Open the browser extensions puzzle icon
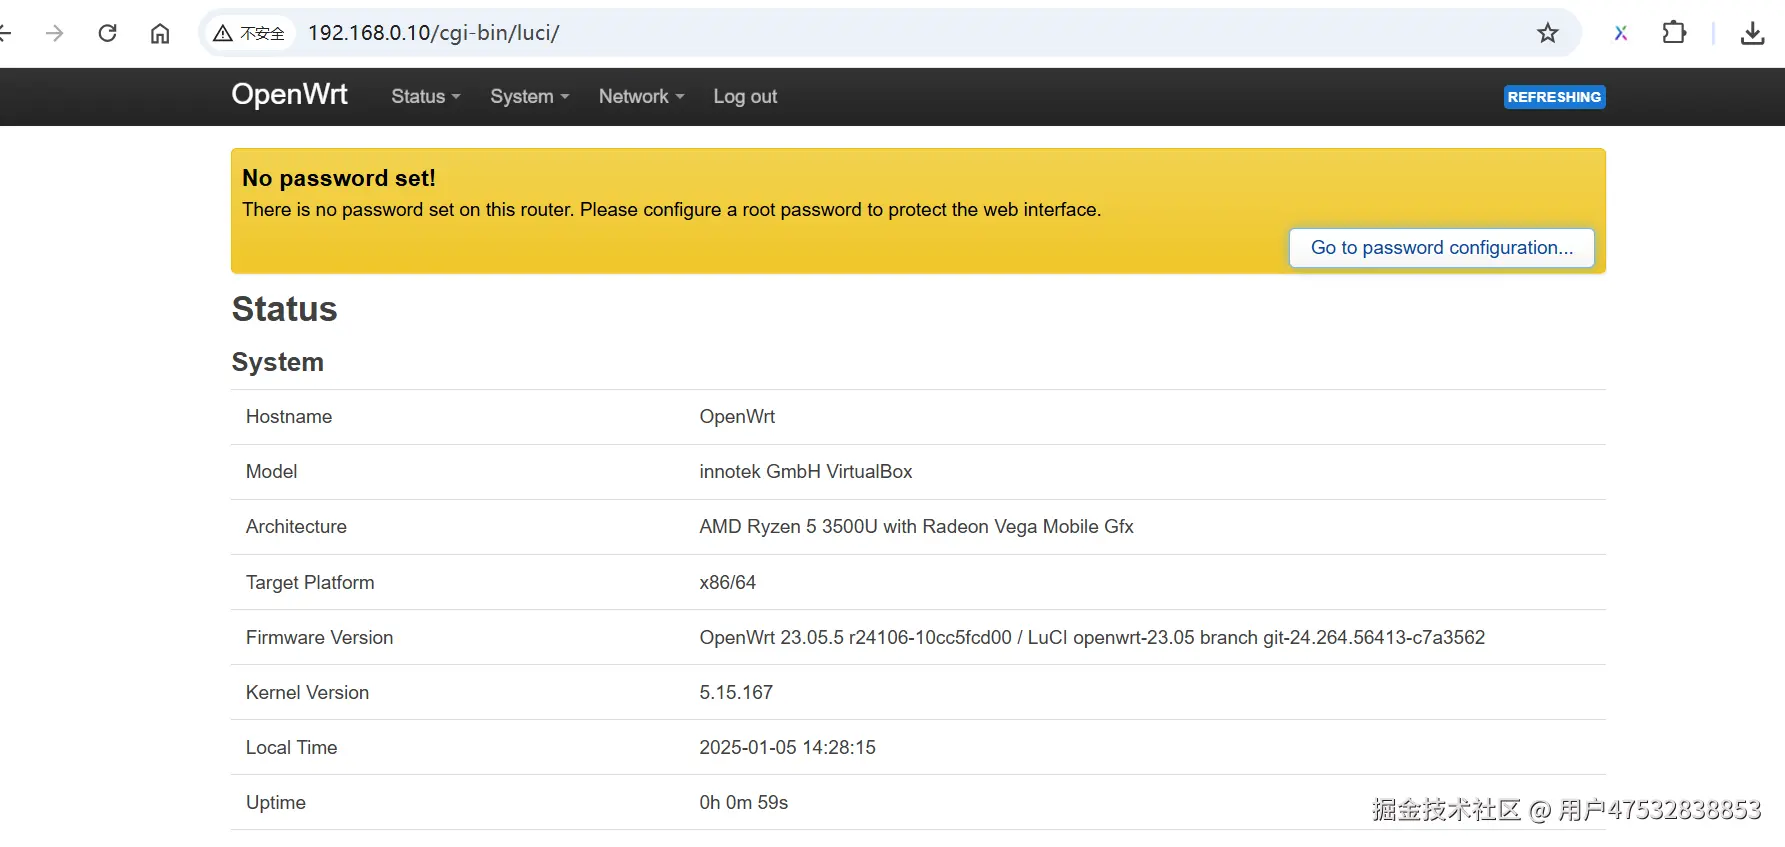The image size is (1785, 847). click(1674, 33)
